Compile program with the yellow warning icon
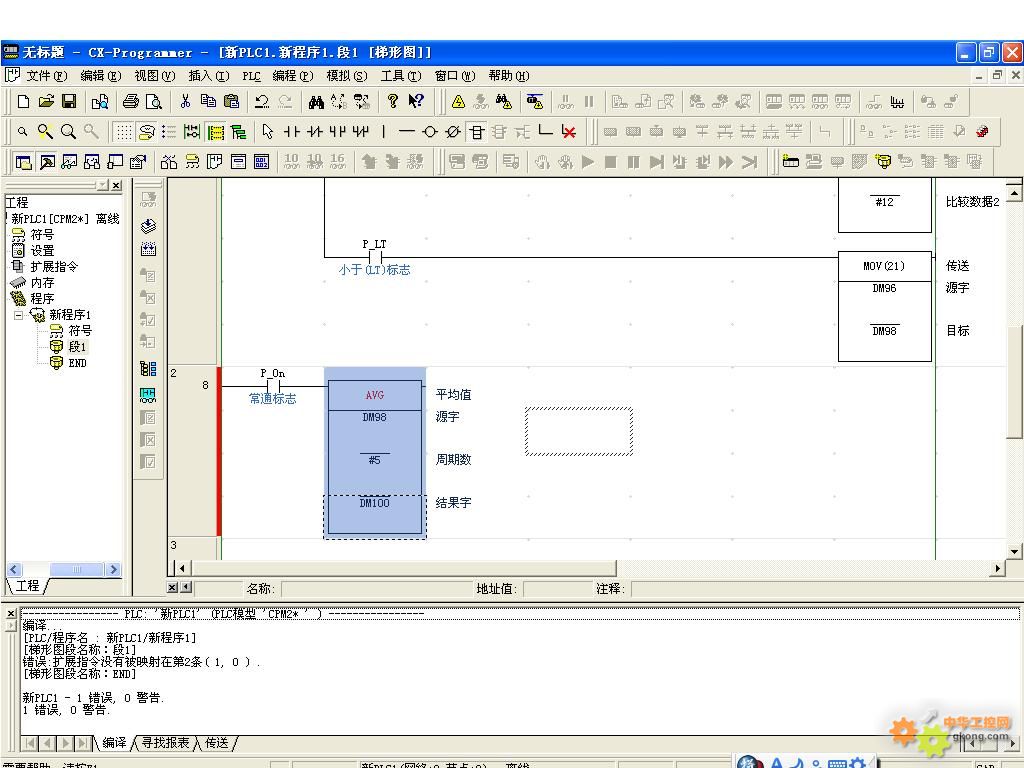The image size is (1024, 768). (458, 101)
